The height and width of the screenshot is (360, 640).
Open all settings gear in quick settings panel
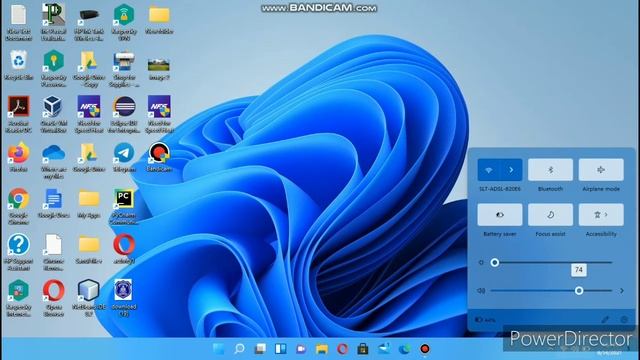[624, 320]
